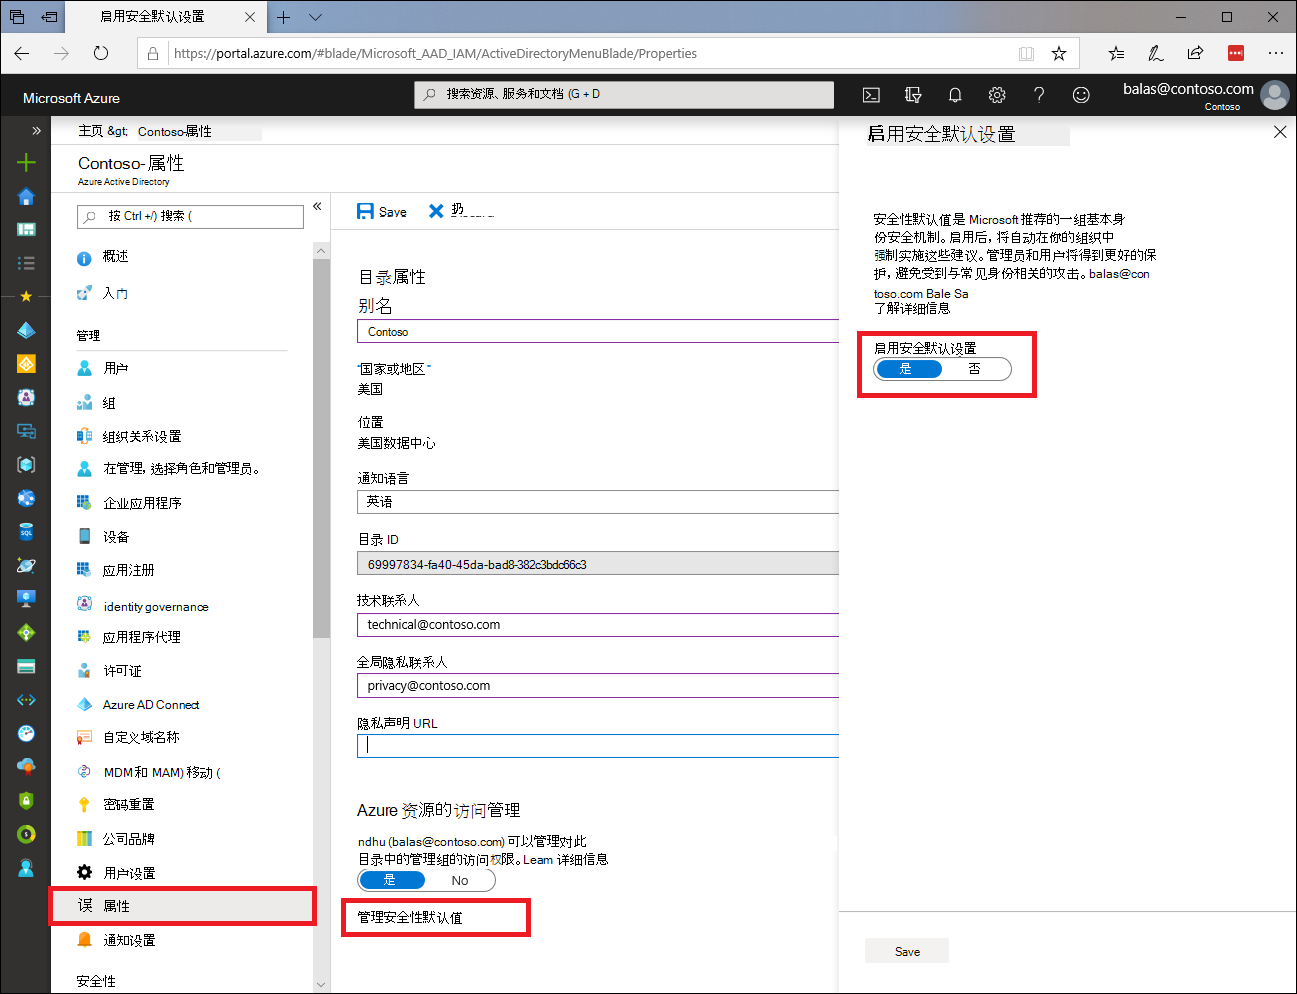Open browser Share icon
The height and width of the screenshot is (994, 1297).
click(1195, 53)
